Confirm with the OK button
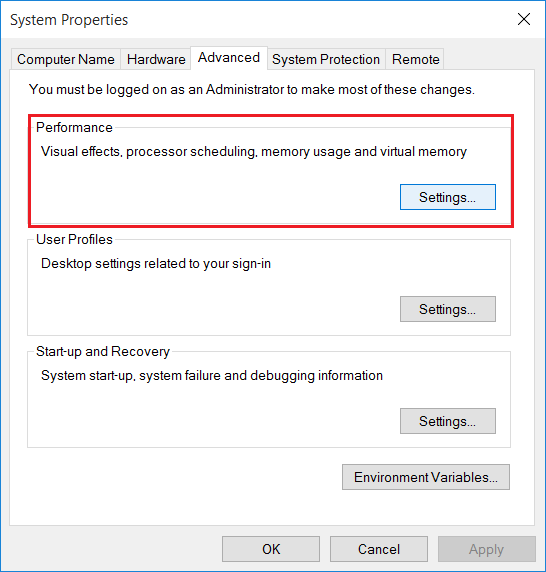Image resolution: width=546 pixels, height=572 pixels. click(271, 549)
